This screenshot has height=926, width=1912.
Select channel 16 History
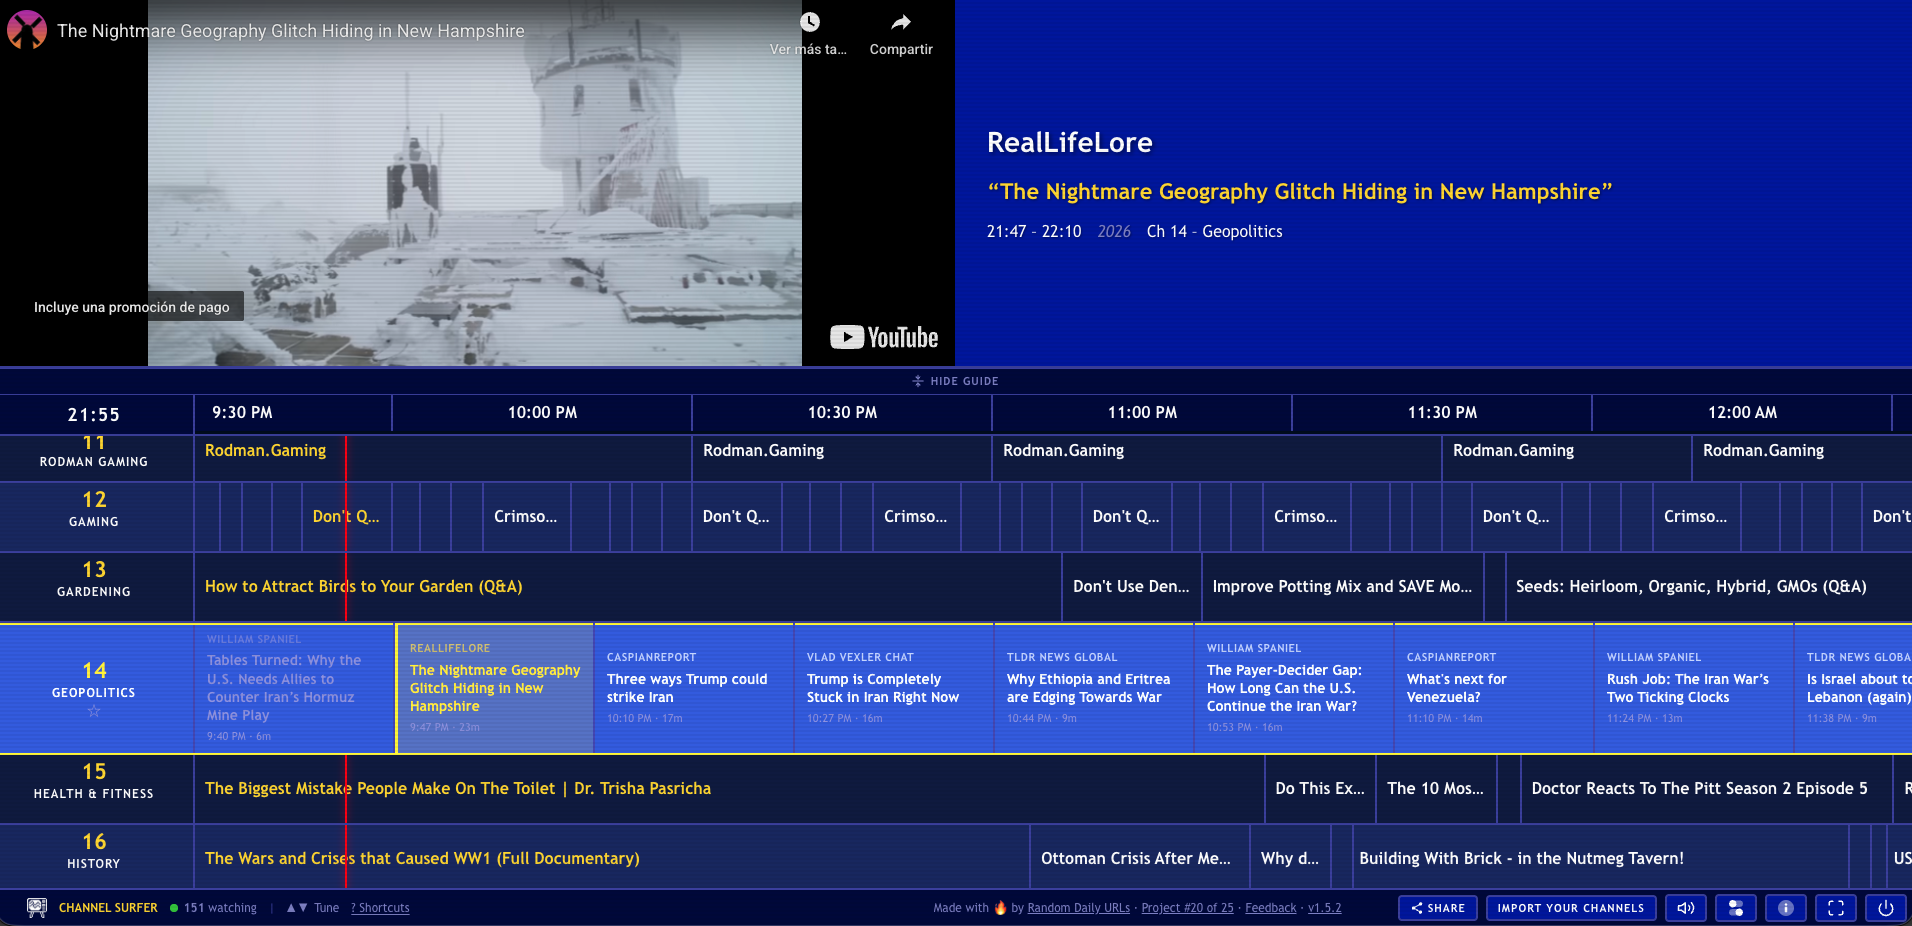(x=94, y=851)
